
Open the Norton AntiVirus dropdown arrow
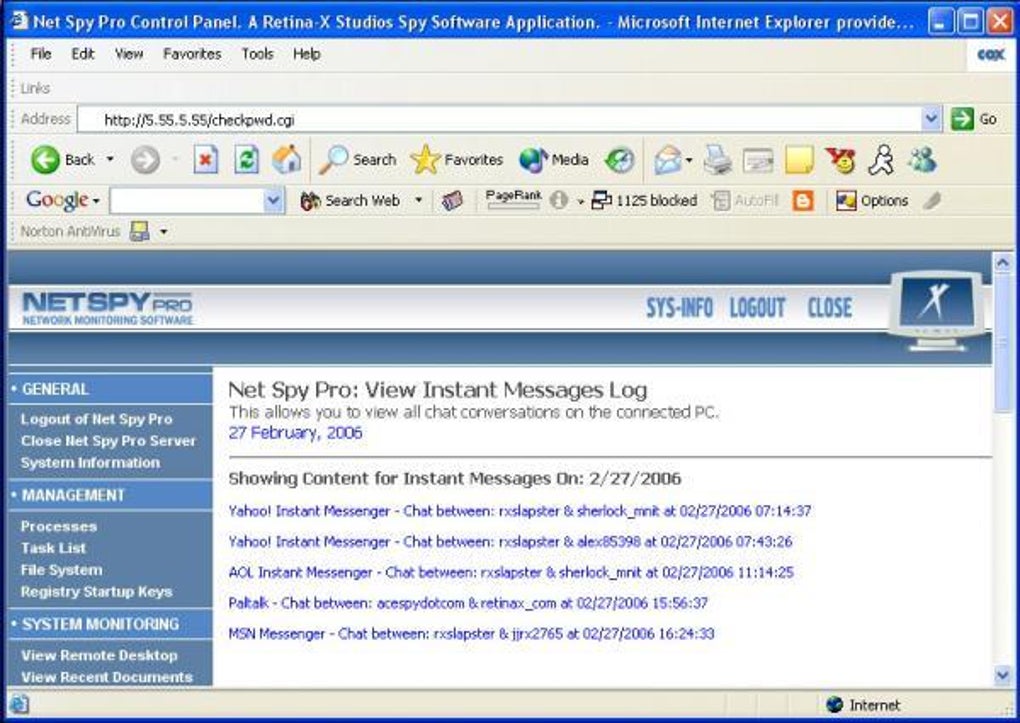coord(163,231)
